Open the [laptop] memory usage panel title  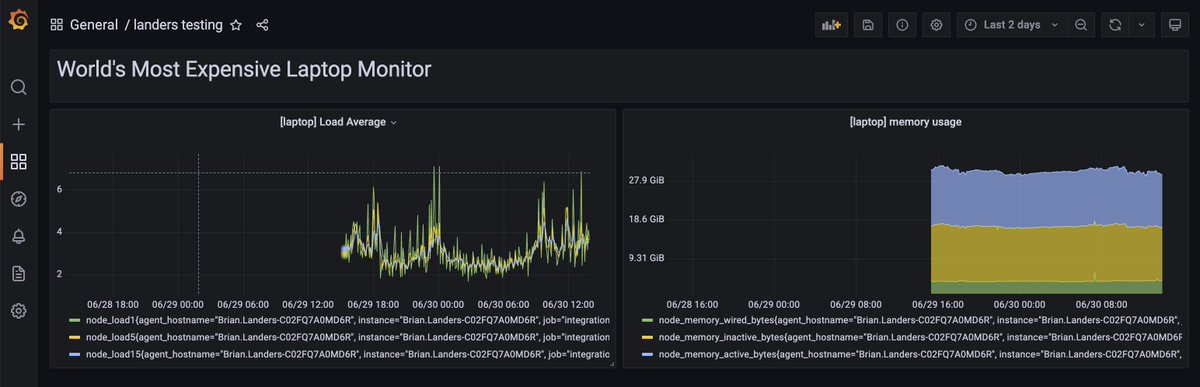pyautogui.click(x=905, y=122)
